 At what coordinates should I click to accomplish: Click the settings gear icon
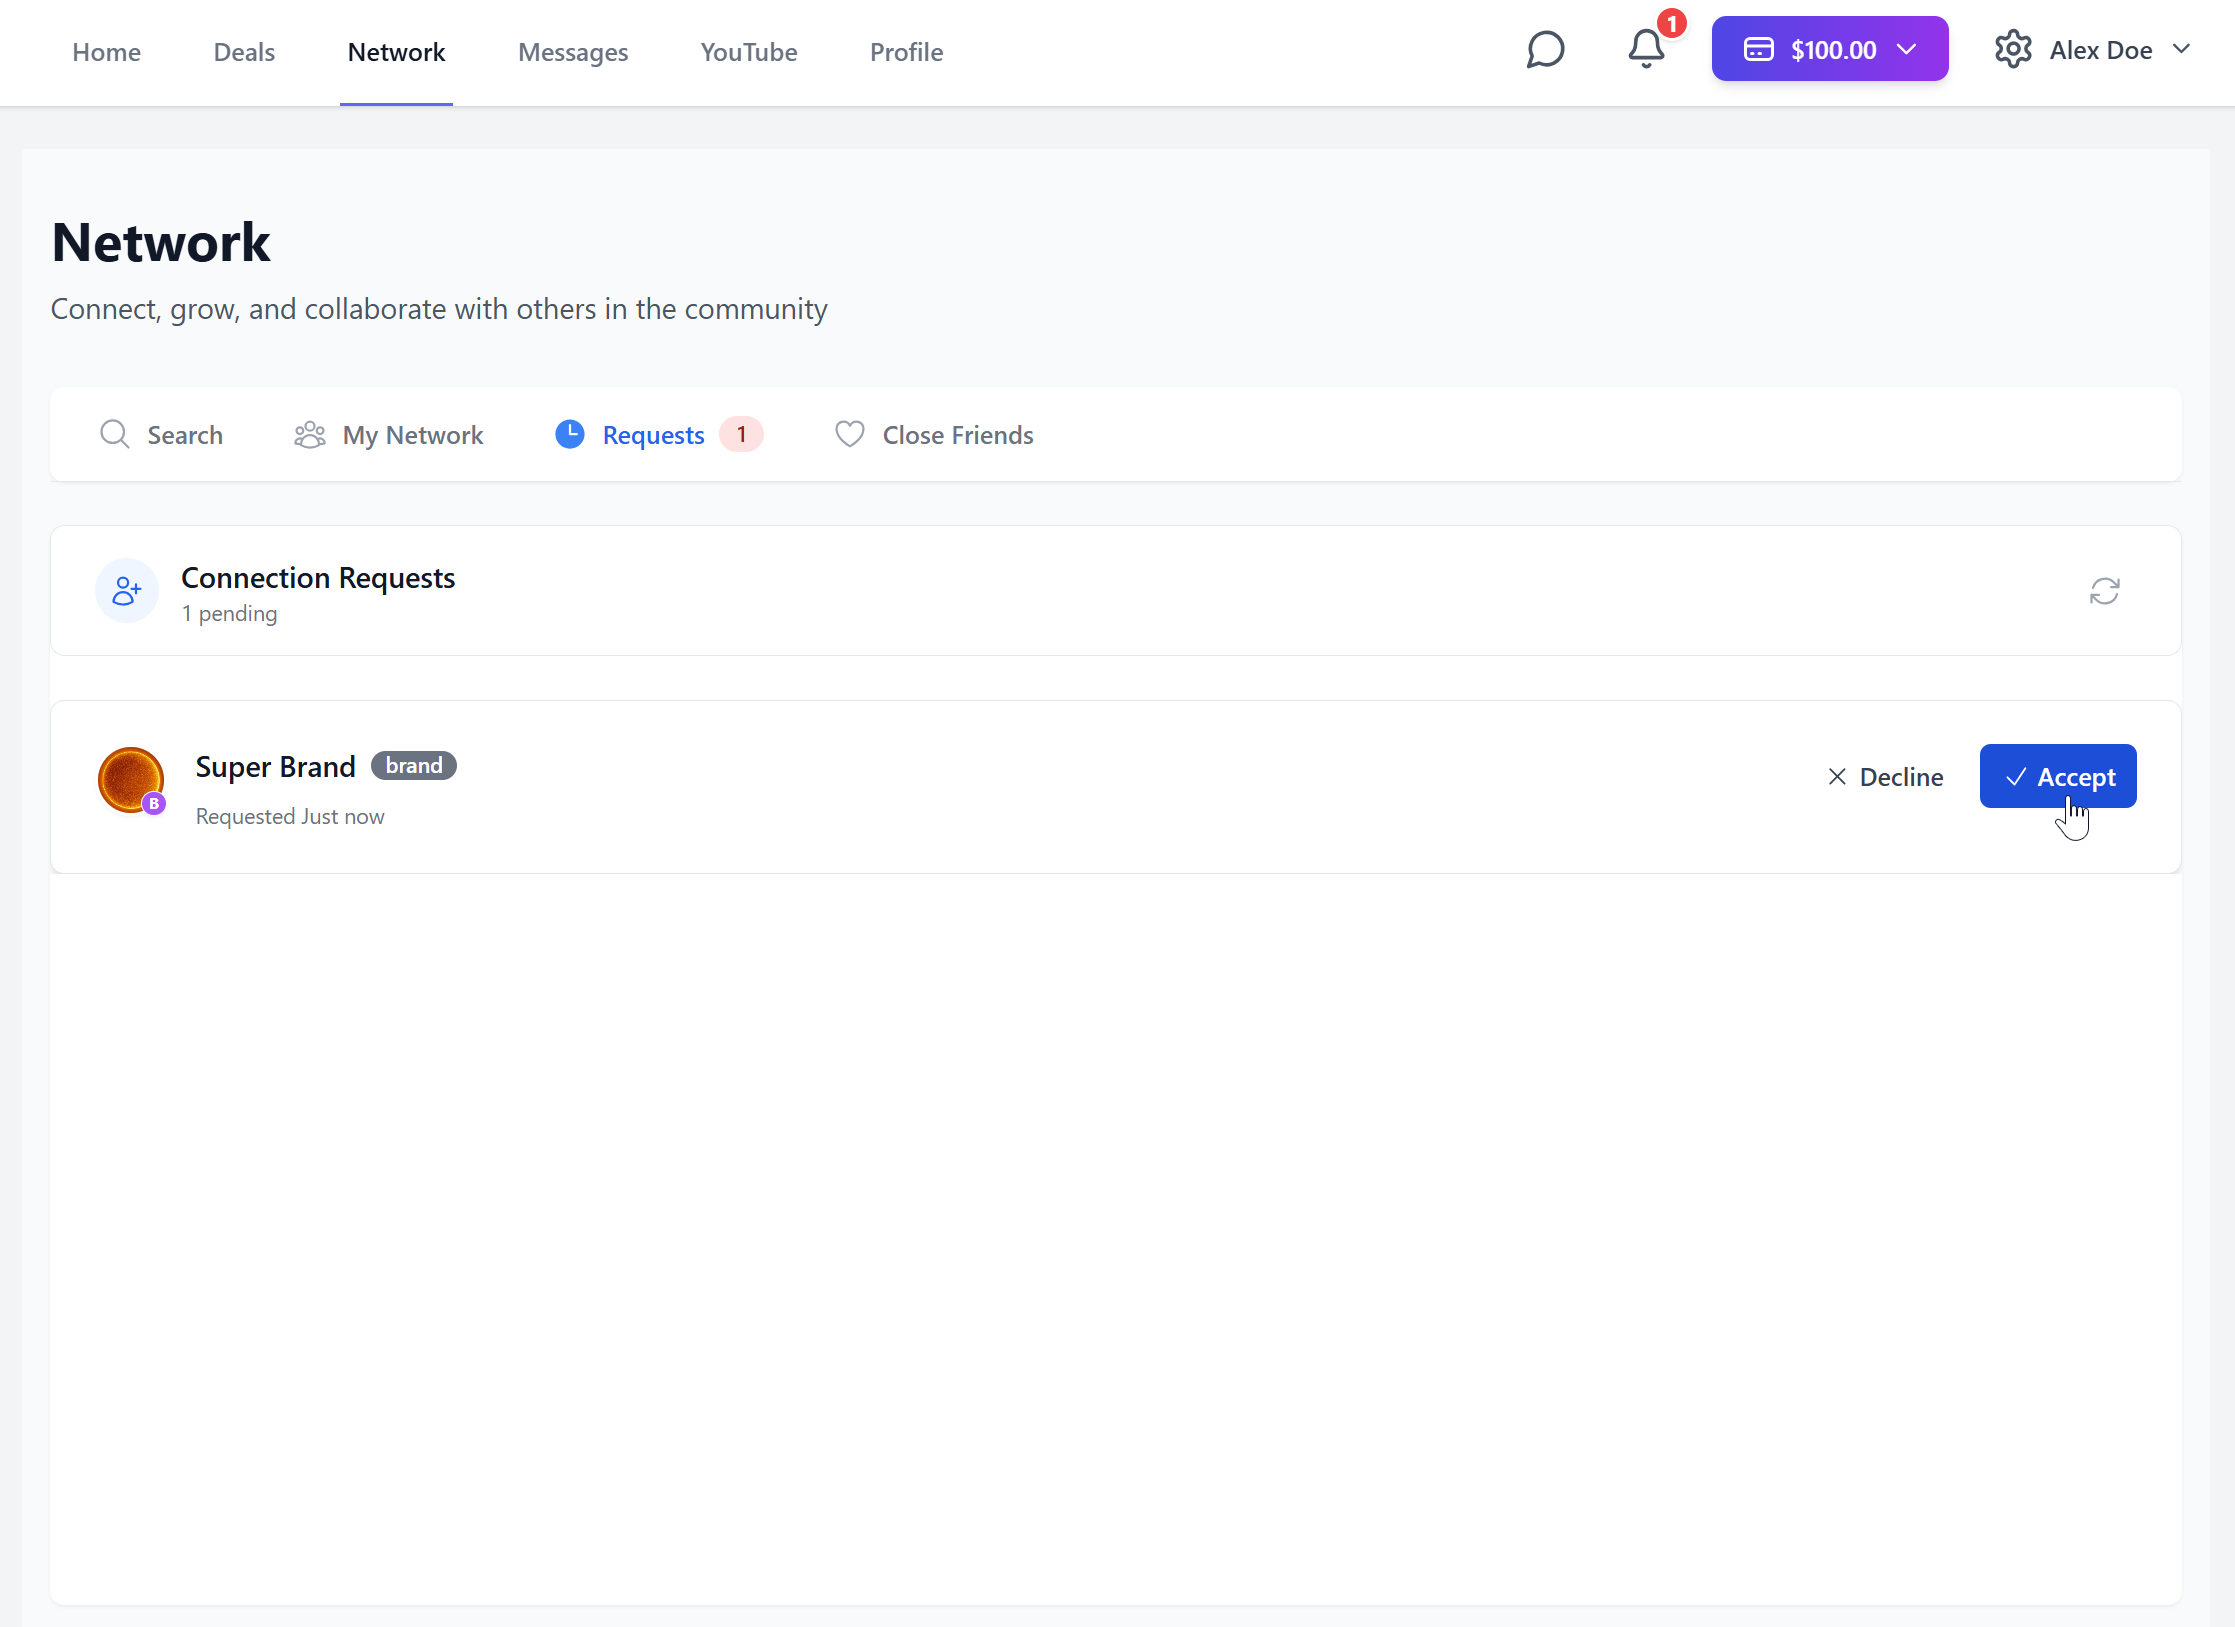(2013, 49)
